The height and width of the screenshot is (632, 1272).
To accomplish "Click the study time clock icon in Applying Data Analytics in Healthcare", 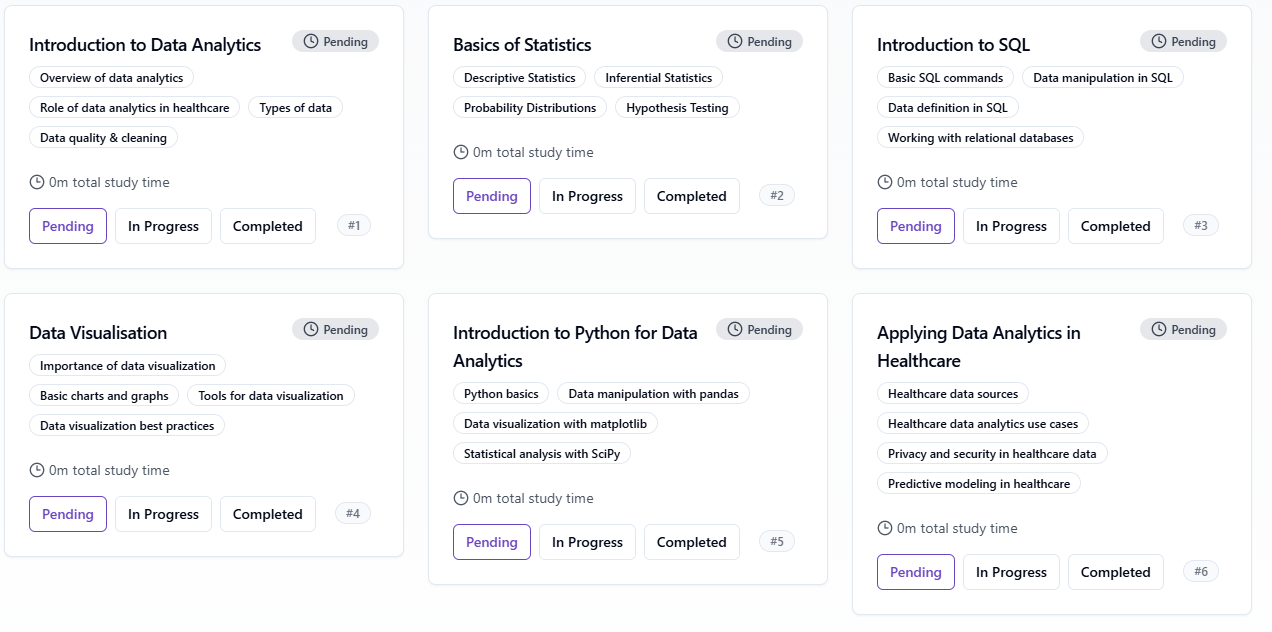I will [885, 528].
